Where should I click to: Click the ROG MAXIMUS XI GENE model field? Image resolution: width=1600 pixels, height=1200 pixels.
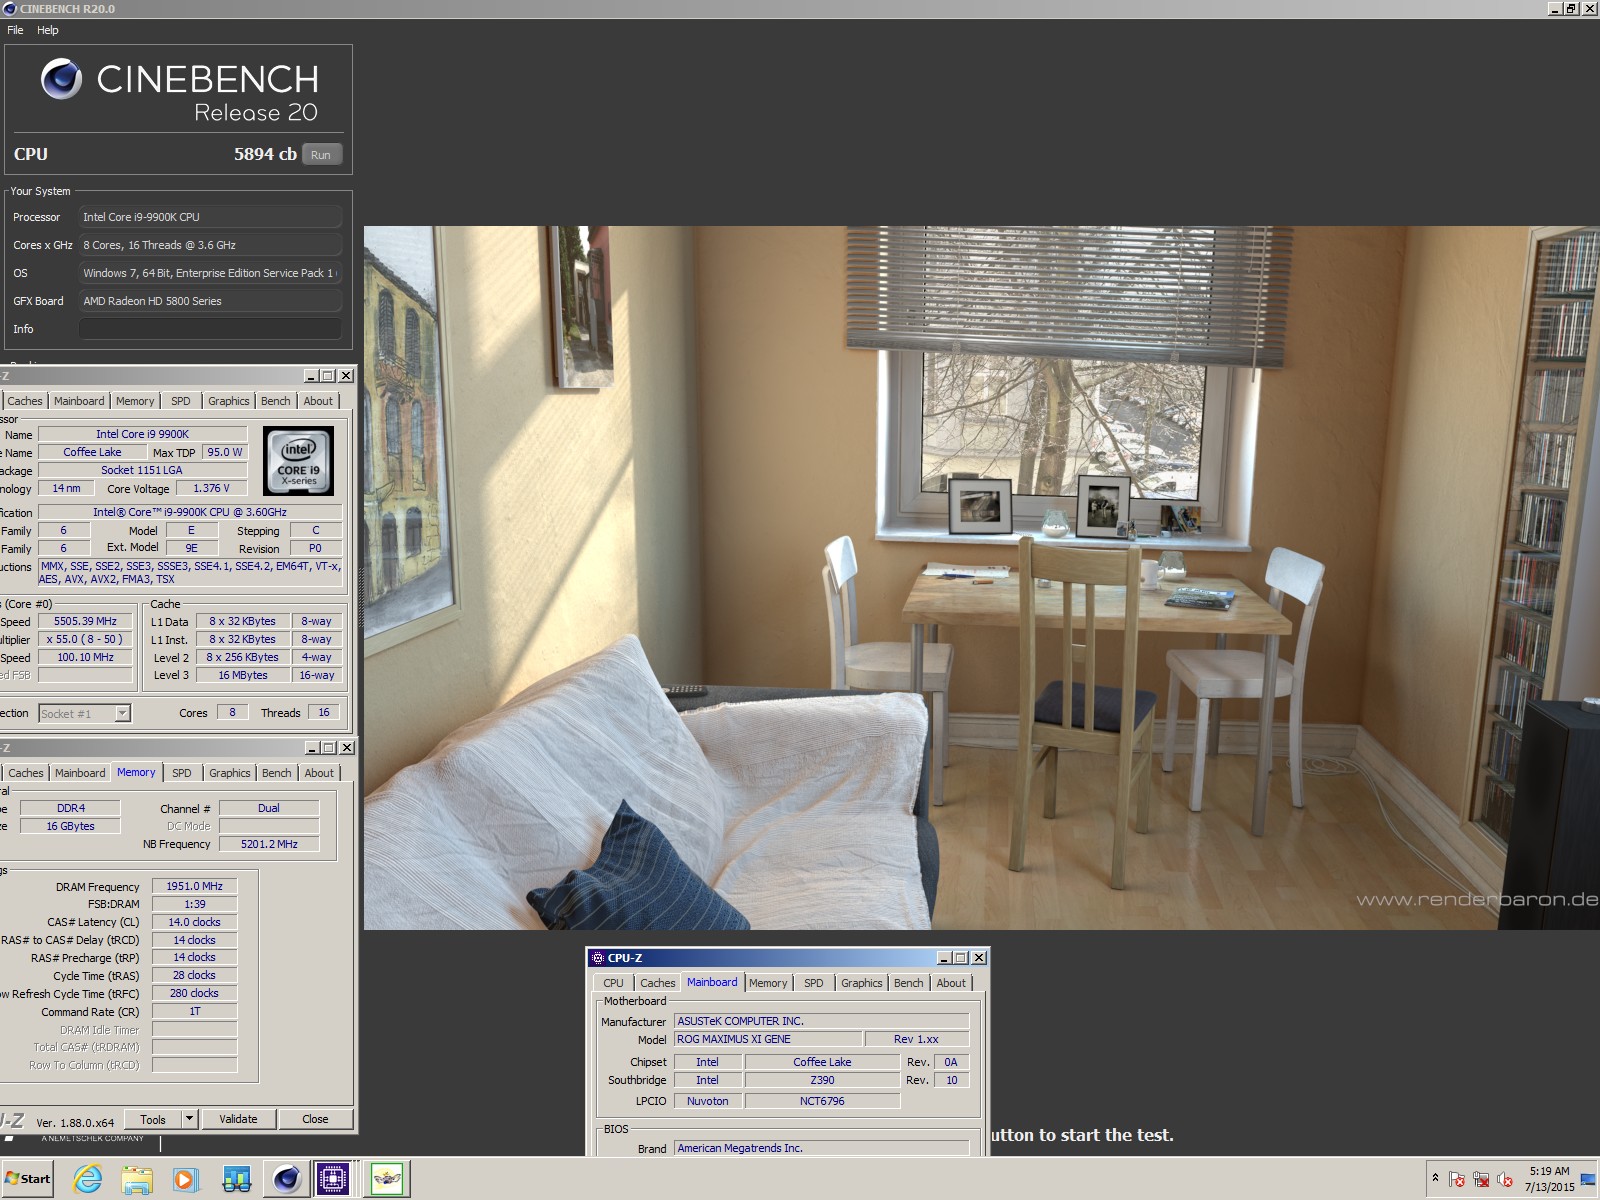coord(768,1040)
